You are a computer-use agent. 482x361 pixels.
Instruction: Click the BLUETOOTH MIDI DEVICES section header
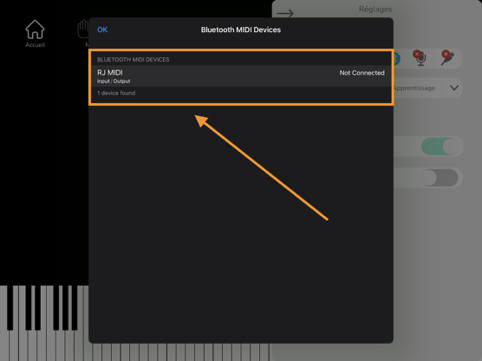tap(133, 60)
